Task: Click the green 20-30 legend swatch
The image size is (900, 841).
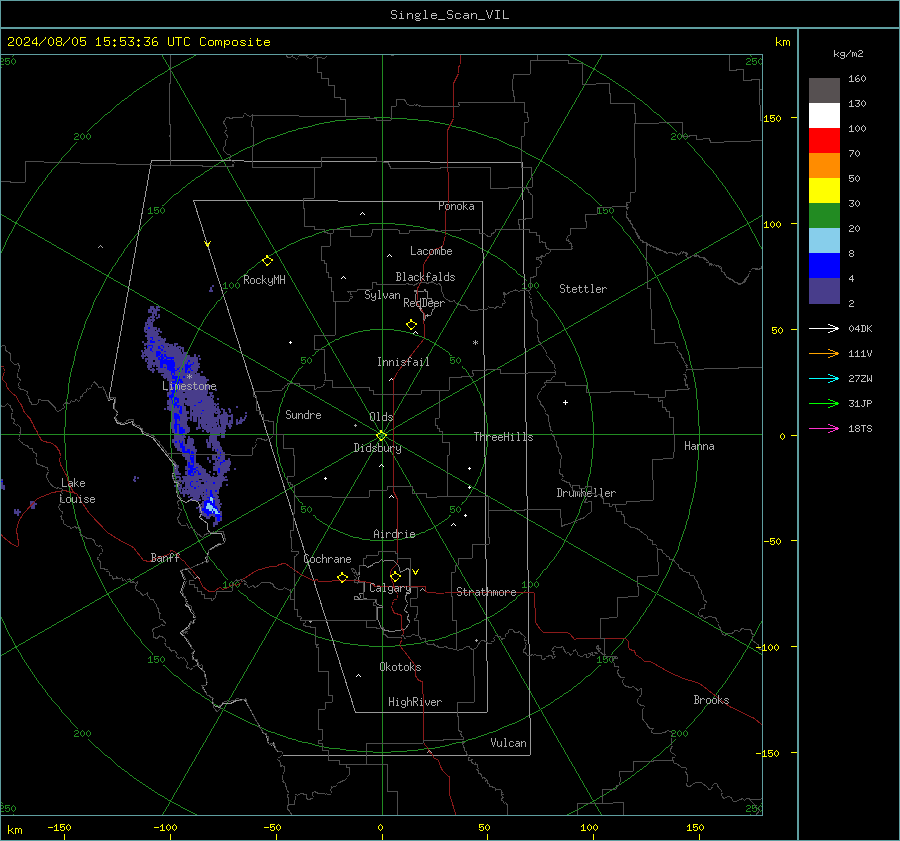Action: click(824, 216)
